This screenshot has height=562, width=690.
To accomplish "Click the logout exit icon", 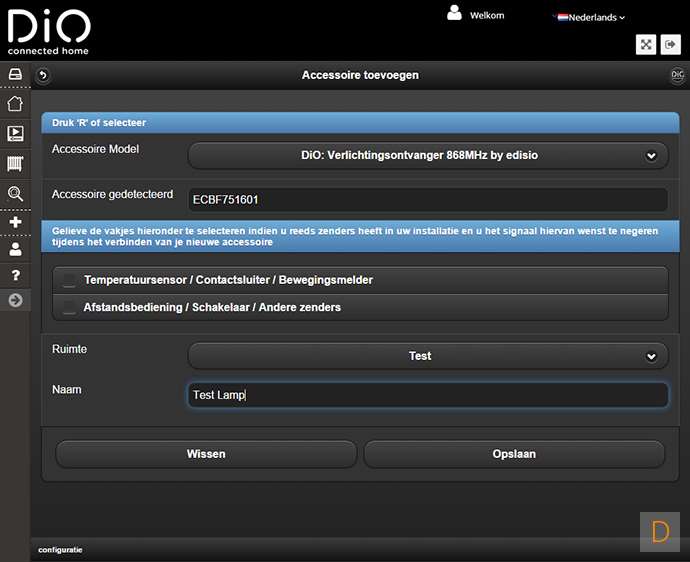I will (671, 44).
